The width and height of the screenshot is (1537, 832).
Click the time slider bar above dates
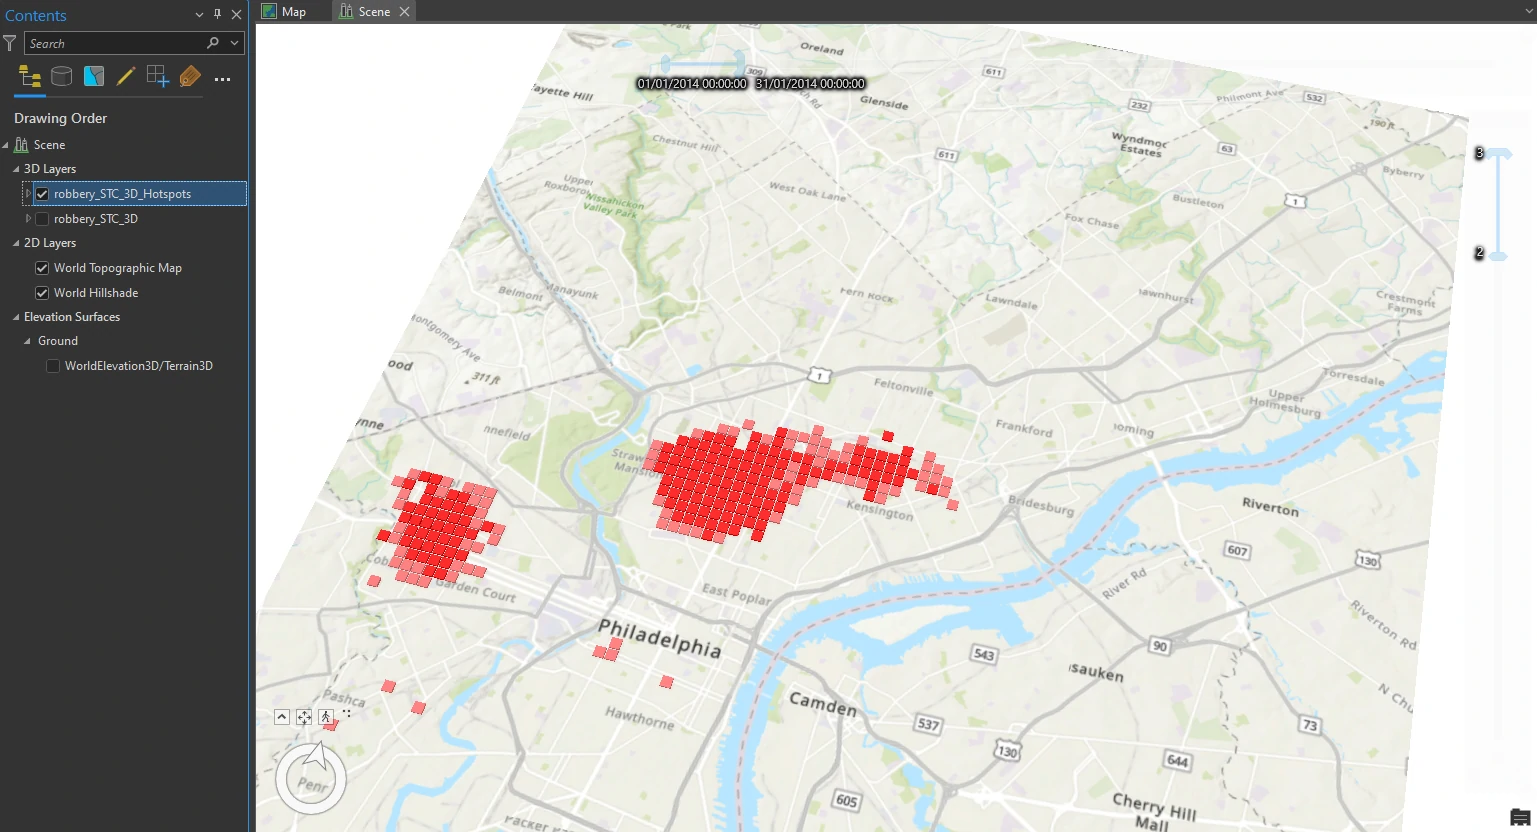702,63
